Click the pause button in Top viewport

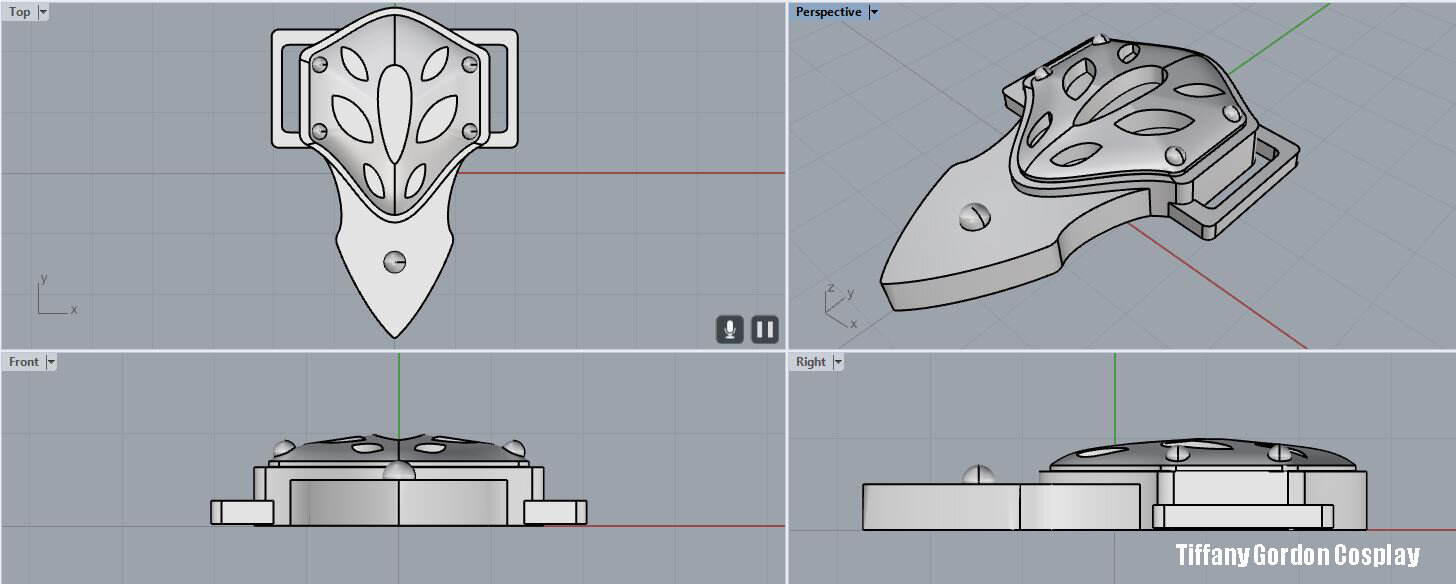pyautogui.click(x=765, y=329)
